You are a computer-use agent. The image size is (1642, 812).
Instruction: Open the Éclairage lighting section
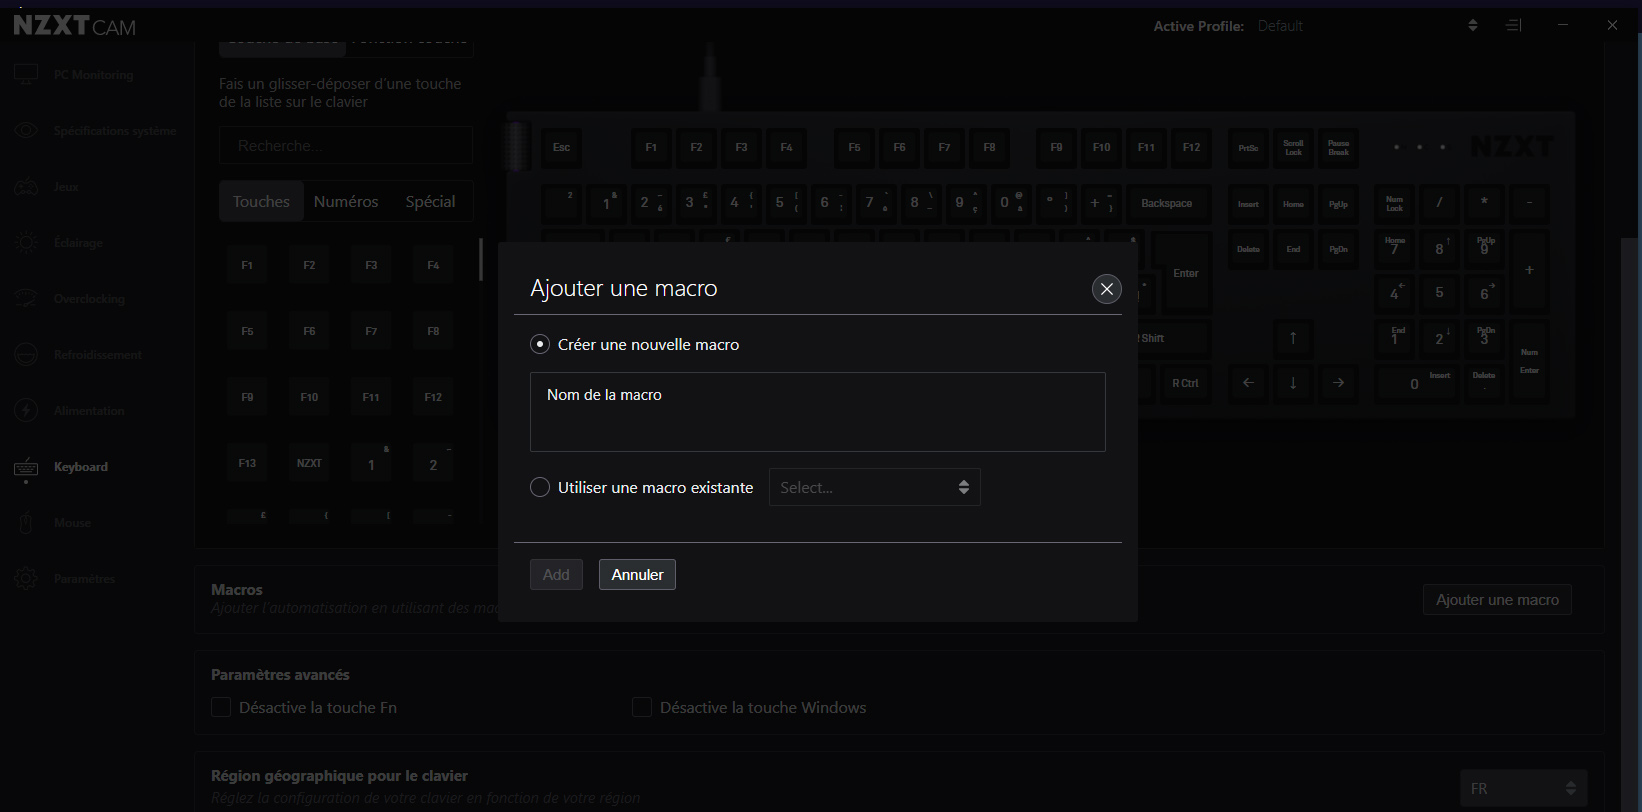pyautogui.click(x=58, y=243)
